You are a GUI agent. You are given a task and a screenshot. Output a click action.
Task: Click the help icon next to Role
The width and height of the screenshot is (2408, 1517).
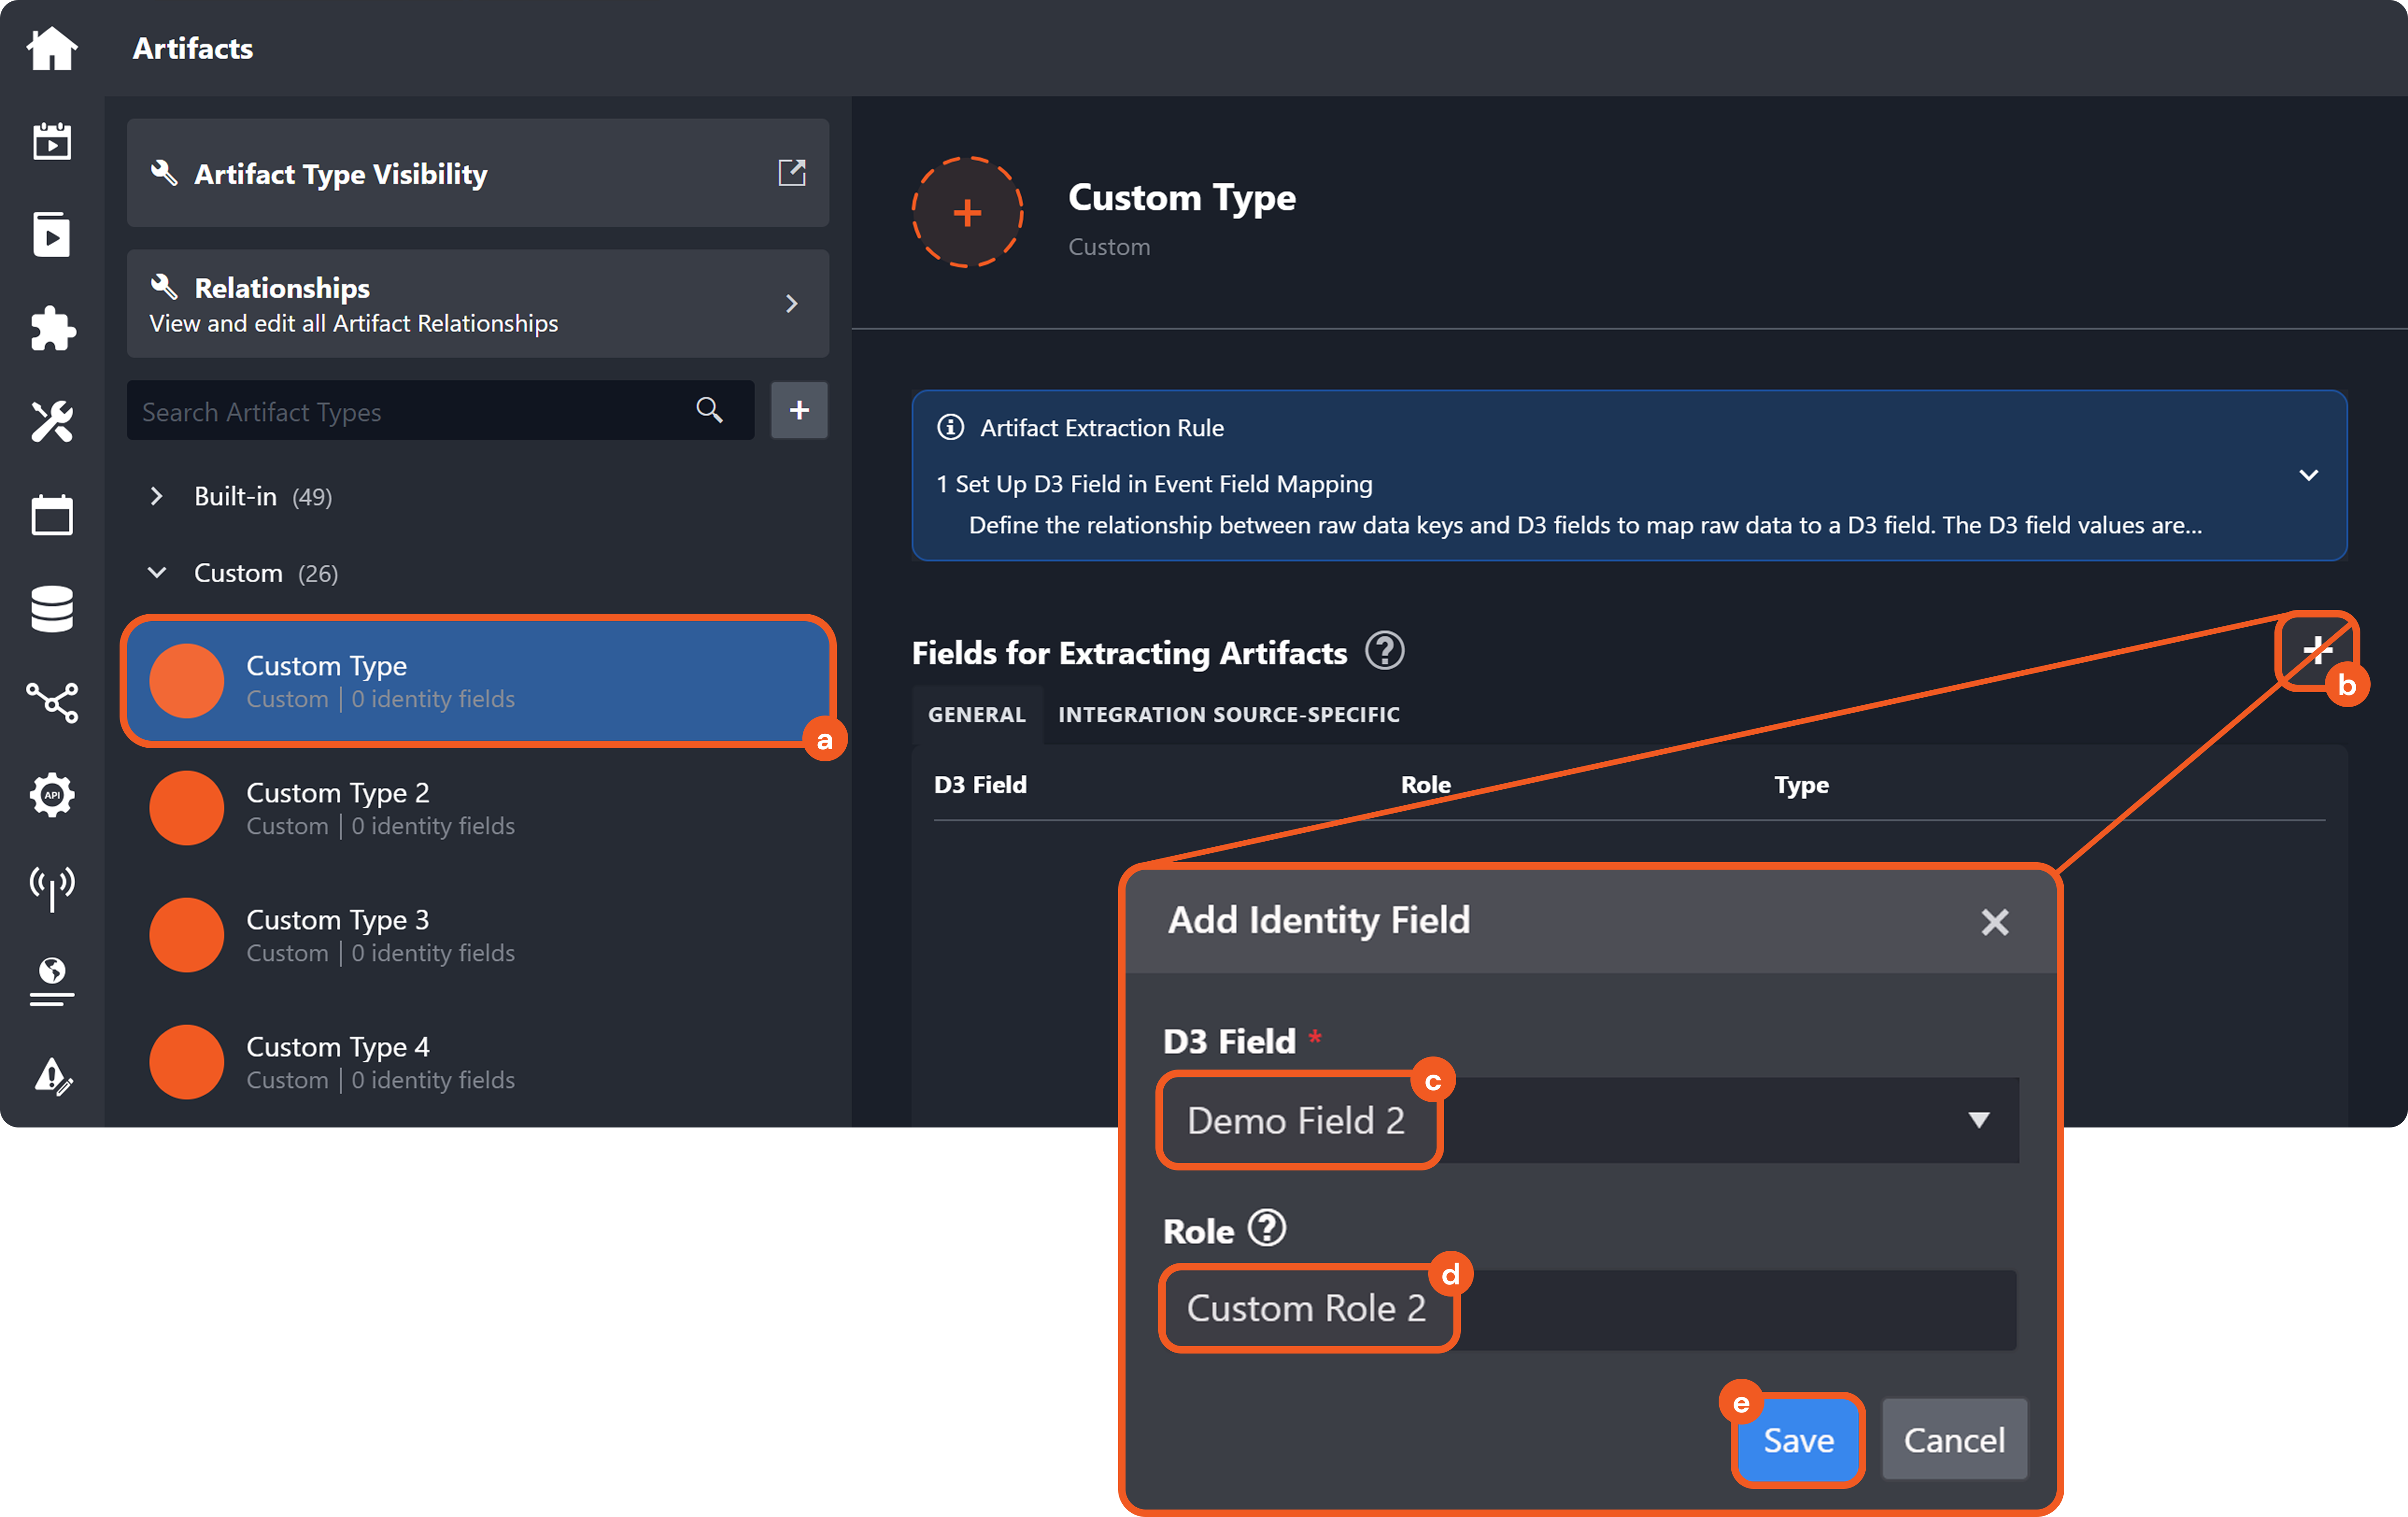[1267, 1228]
